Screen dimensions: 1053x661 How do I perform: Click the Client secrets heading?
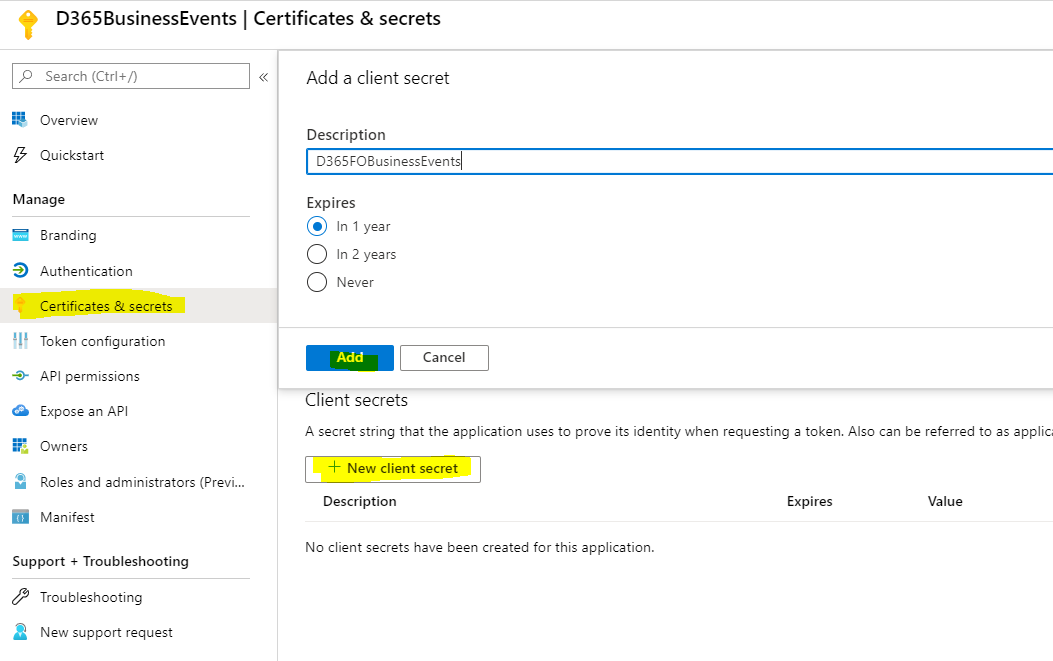coord(357,400)
